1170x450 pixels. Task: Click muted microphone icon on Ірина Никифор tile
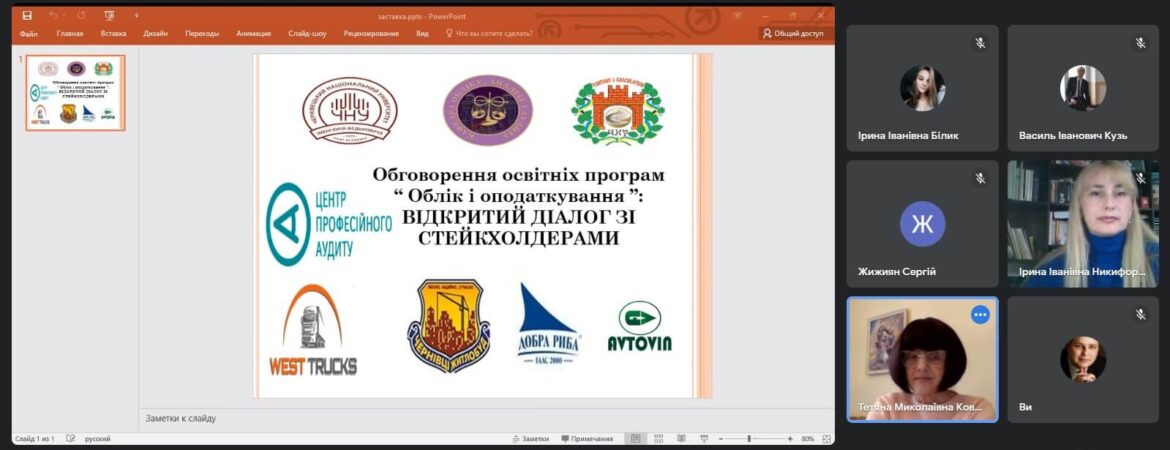(1141, 178)
